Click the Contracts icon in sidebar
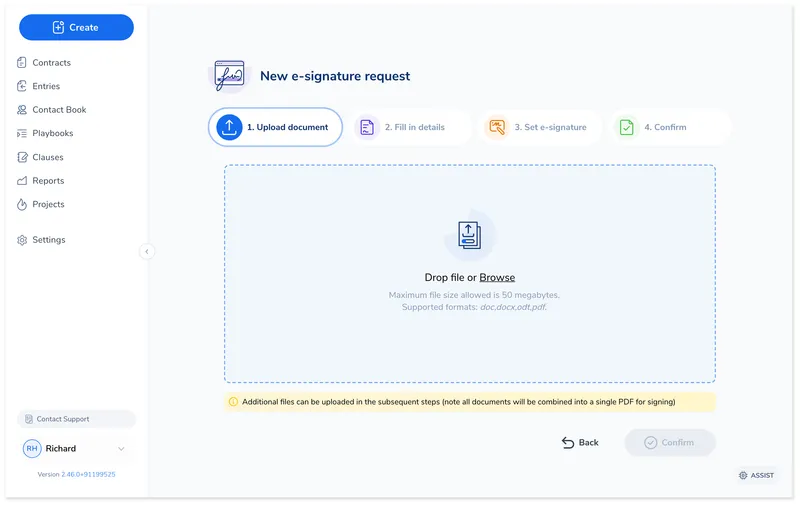The height and width of the screenshot is (505, 800). 22,63
